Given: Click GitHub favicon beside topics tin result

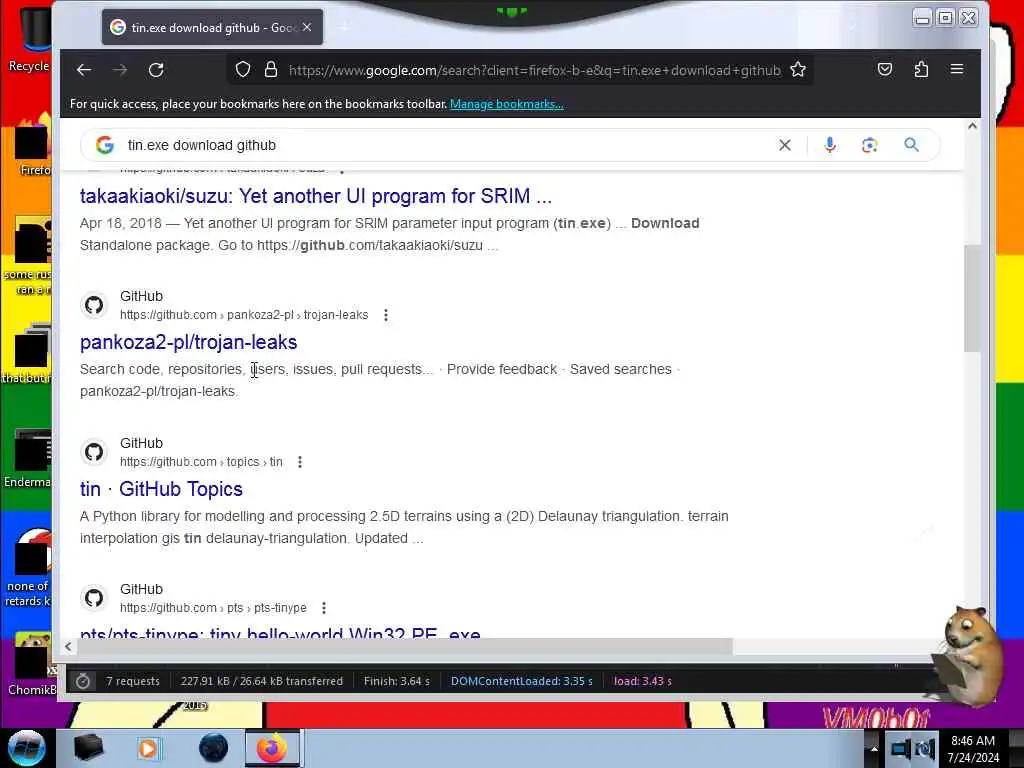Looking at the screenshot, I should point(94,452).
